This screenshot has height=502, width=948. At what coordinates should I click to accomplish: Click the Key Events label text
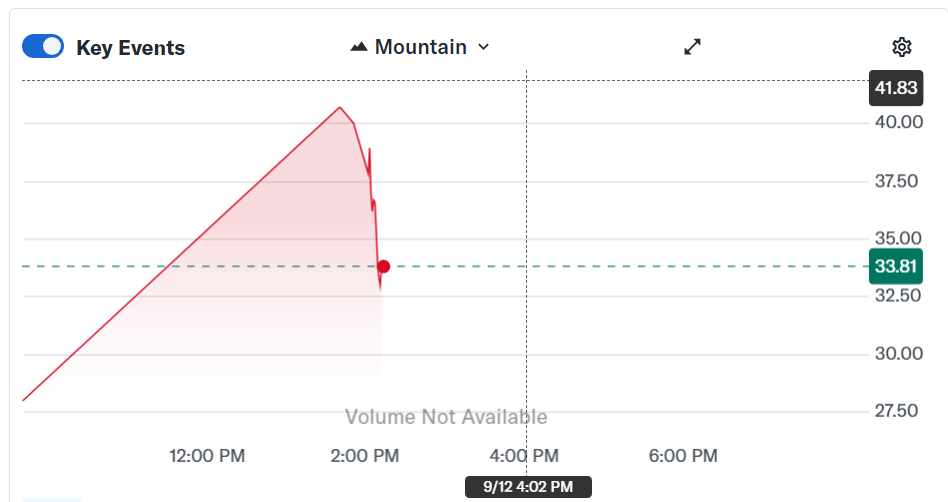point(130,48)
